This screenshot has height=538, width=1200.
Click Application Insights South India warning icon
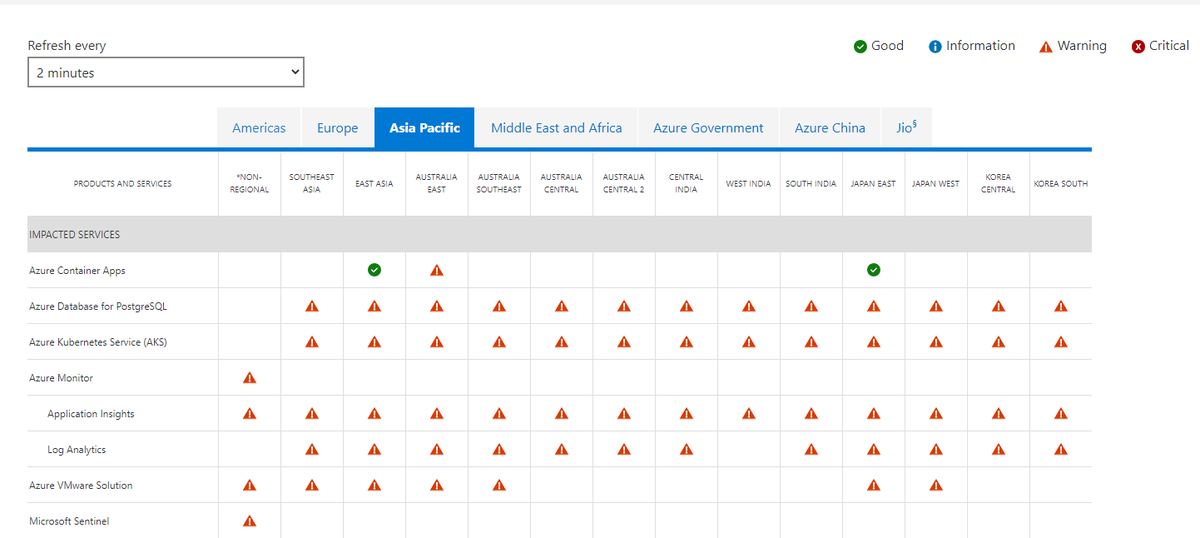pos(811,414)
